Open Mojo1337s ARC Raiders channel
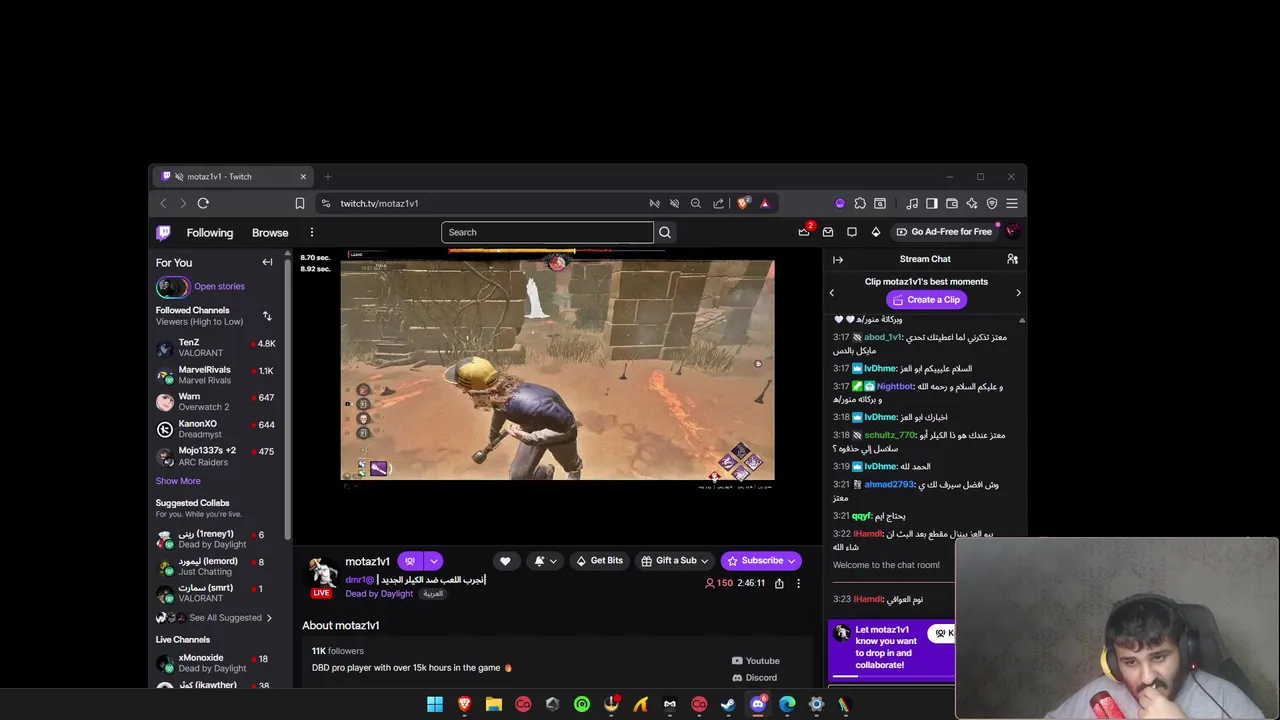Image resolution: width=1280 pixels, height=720 pixels. point(216,456)
